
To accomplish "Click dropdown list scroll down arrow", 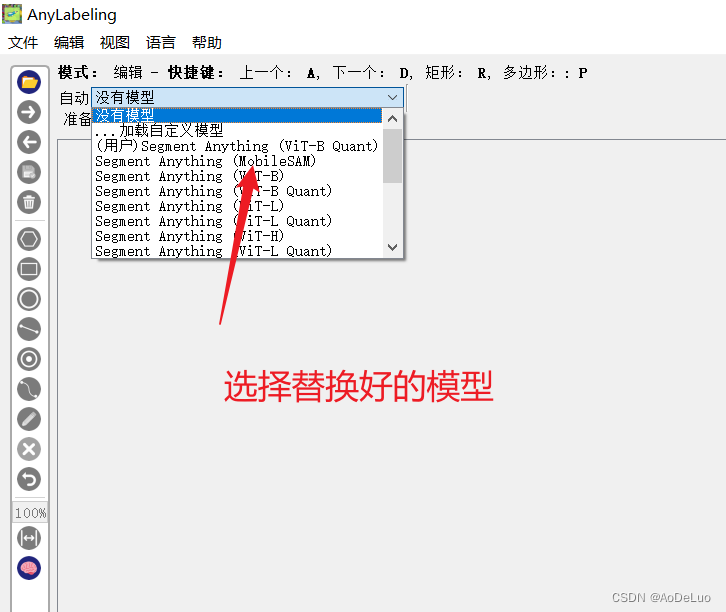I will coord(392,247).
